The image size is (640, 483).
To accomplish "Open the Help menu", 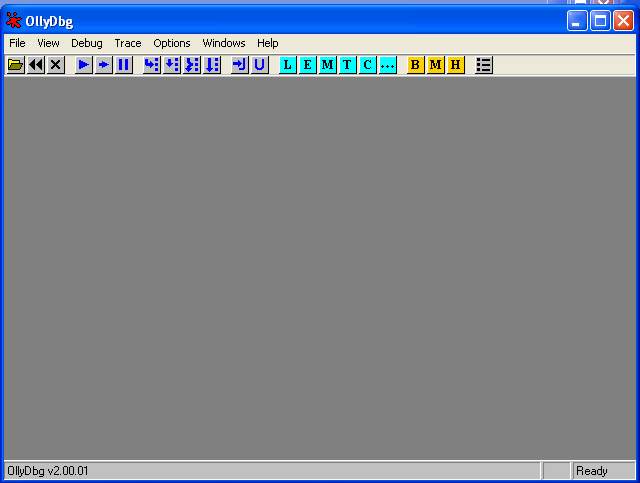I will [x=267, y=43].
